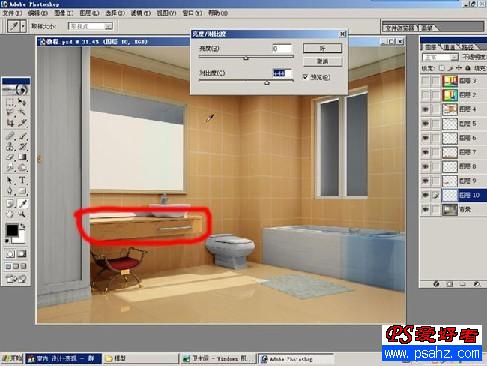Select the Blur tool

coord(10,168)
